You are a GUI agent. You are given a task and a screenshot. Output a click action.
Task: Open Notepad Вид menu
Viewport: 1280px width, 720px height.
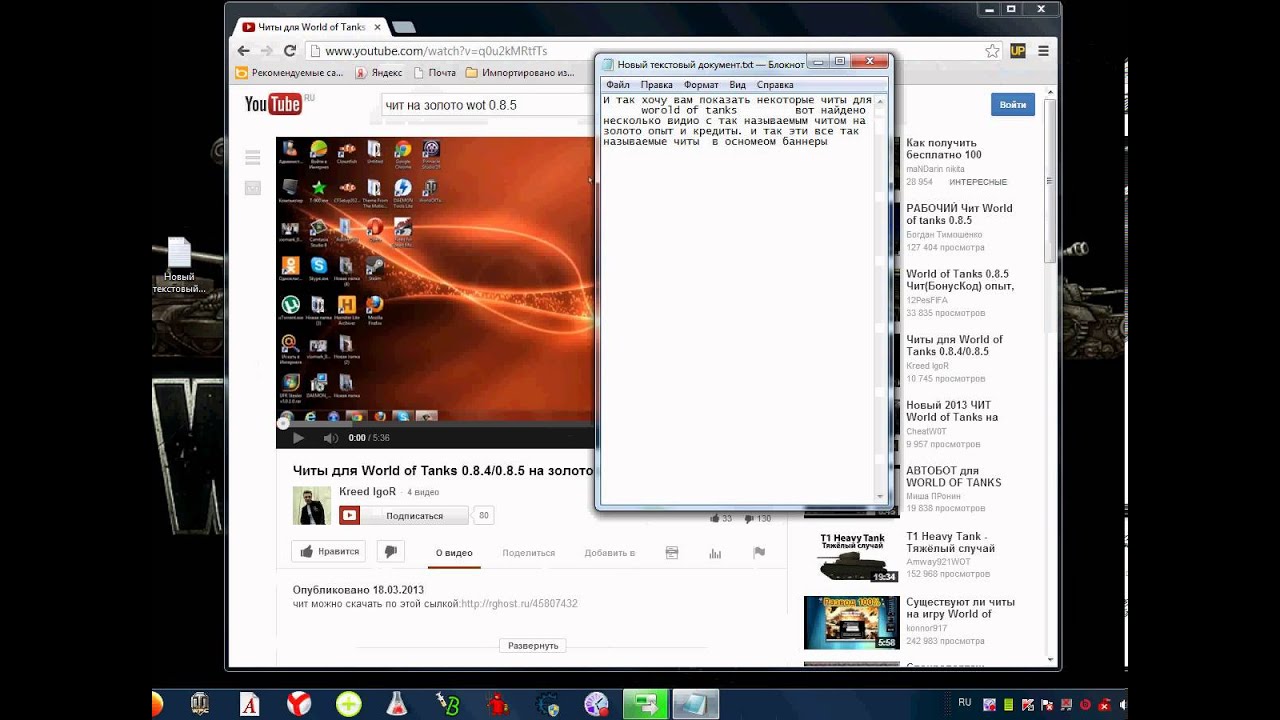coord(738,85)
